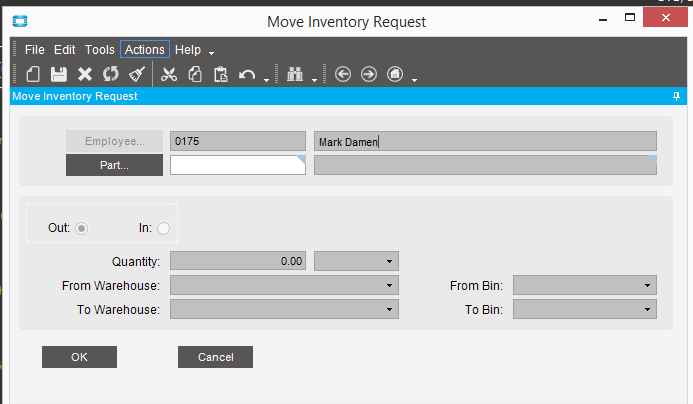The height and width of the screenshot is (404, 693).
Task: Click the Home navigation icon
Action: (395, 74)
